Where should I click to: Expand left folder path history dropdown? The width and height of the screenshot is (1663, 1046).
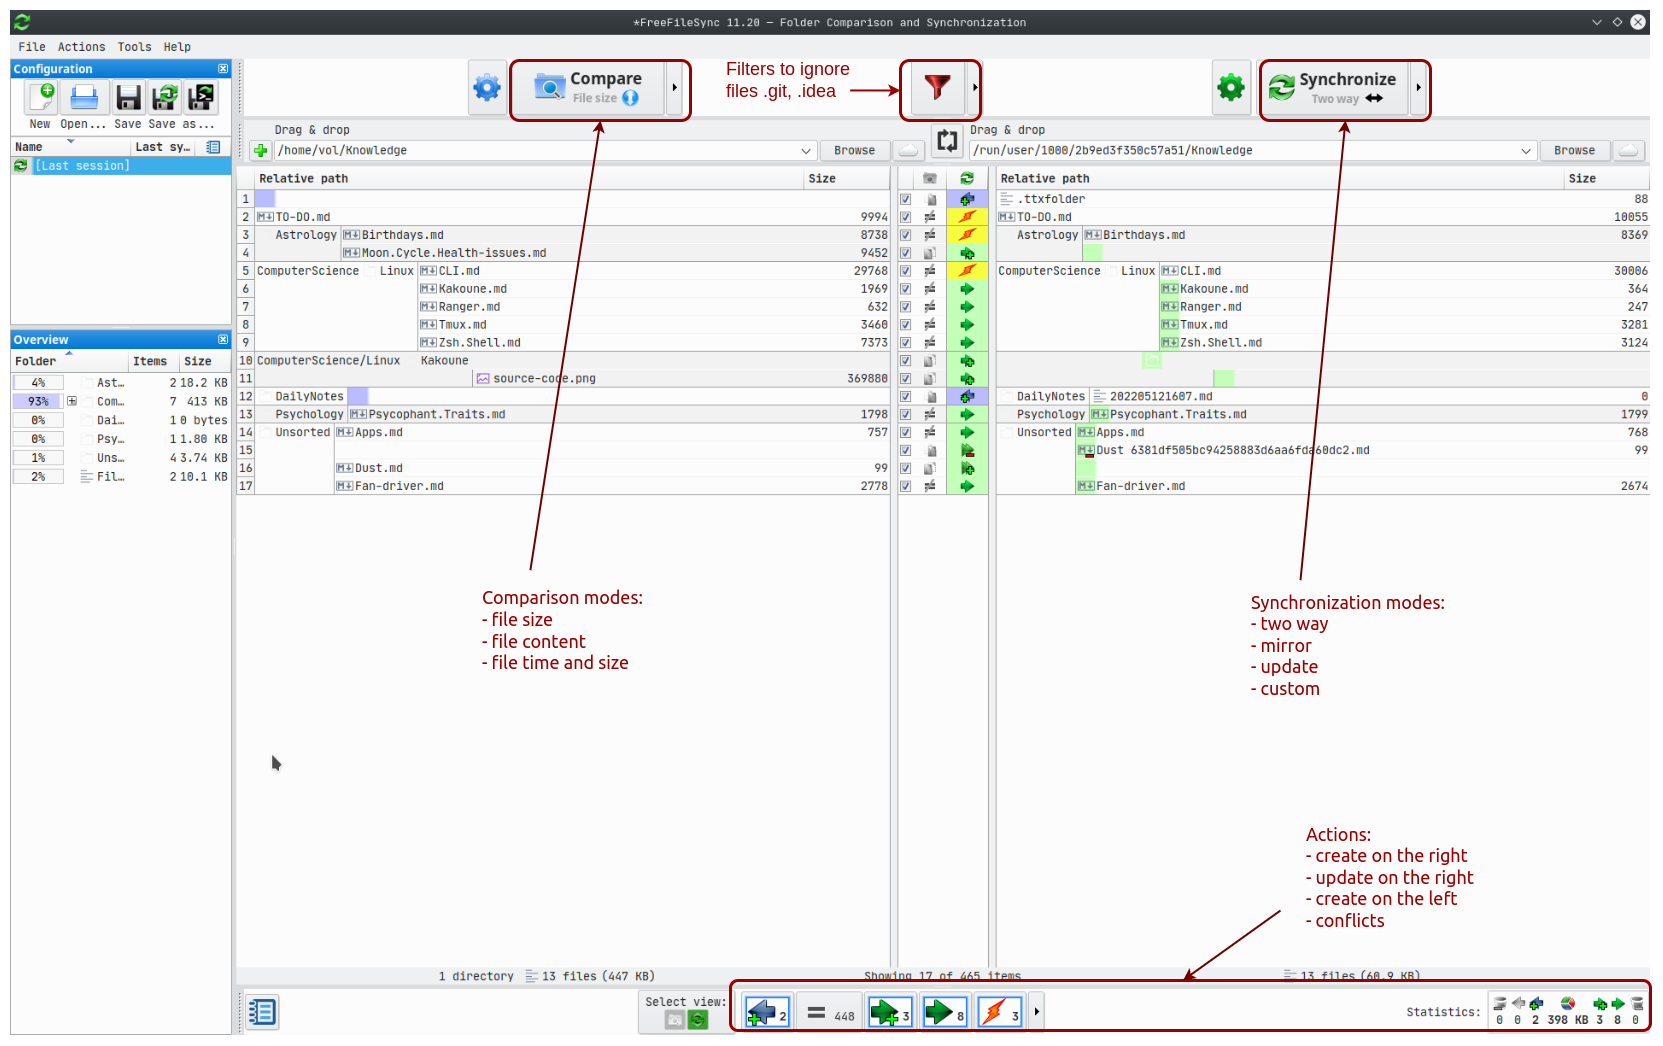coord(806,151)
